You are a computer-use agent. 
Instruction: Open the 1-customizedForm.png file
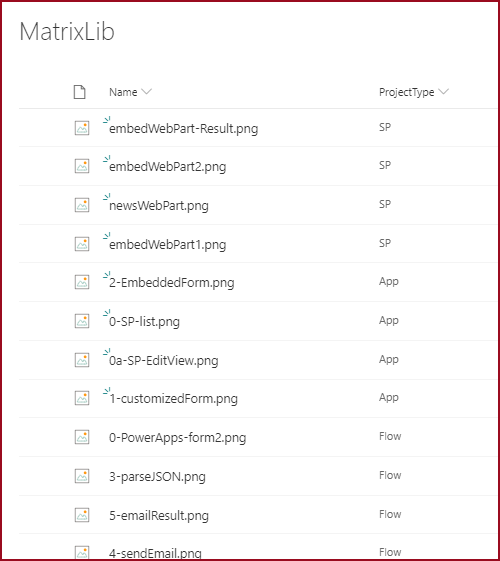point(173,399)
